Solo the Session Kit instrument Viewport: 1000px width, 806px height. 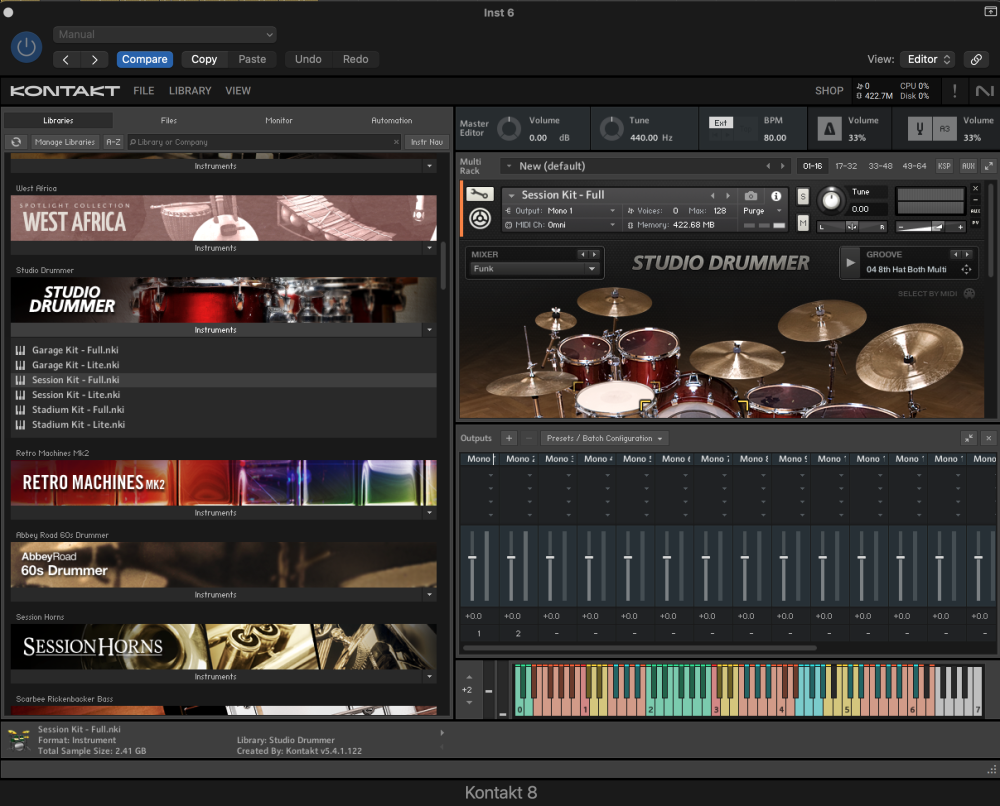click(803, 196)
